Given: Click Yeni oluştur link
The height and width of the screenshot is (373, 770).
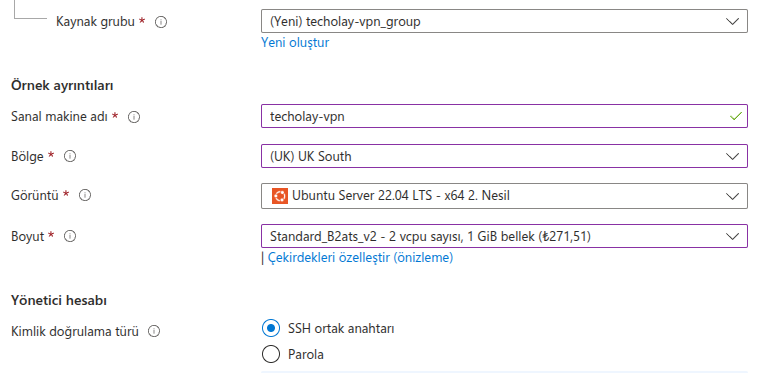Looking at the screenshot, I should pos(295,43).
